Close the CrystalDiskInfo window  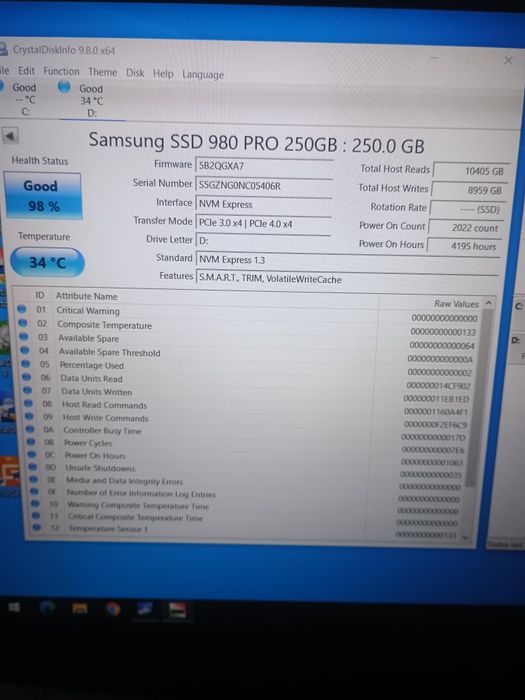[508, 60]
